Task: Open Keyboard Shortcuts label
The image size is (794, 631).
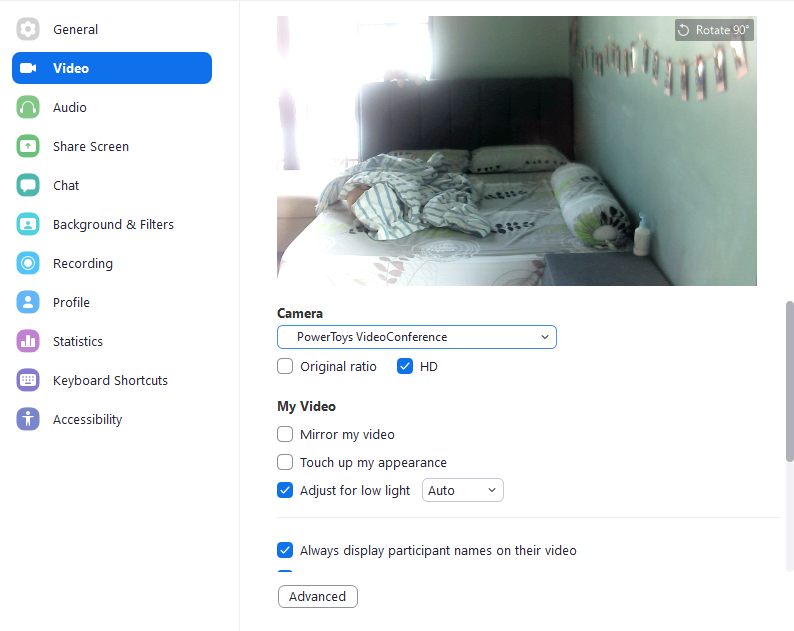Action: click(110, 380)
